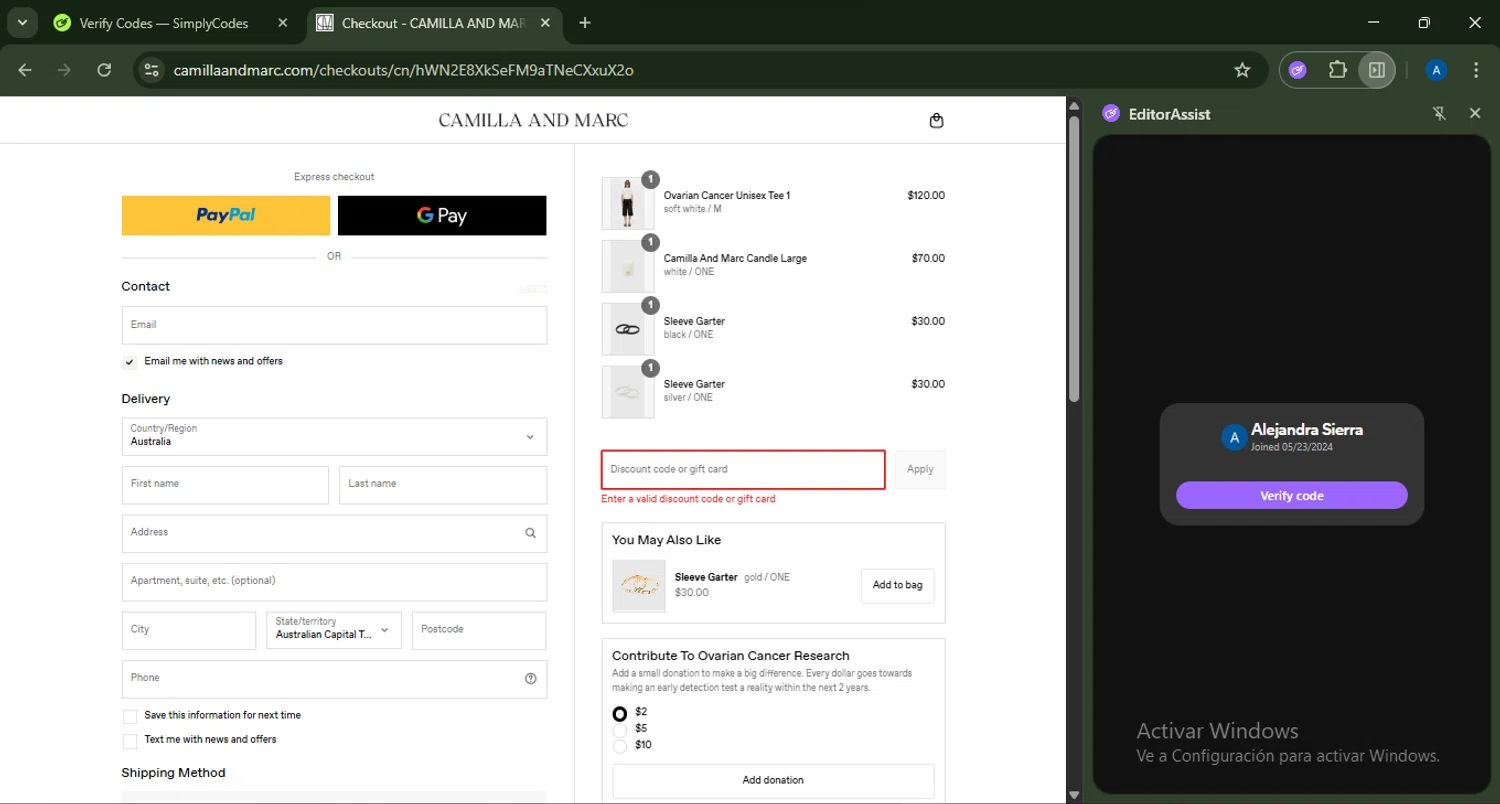This screenshot has height=804, width=1500.
Task: Open the State/territory dropdown
Action: (x=334, y=630)
